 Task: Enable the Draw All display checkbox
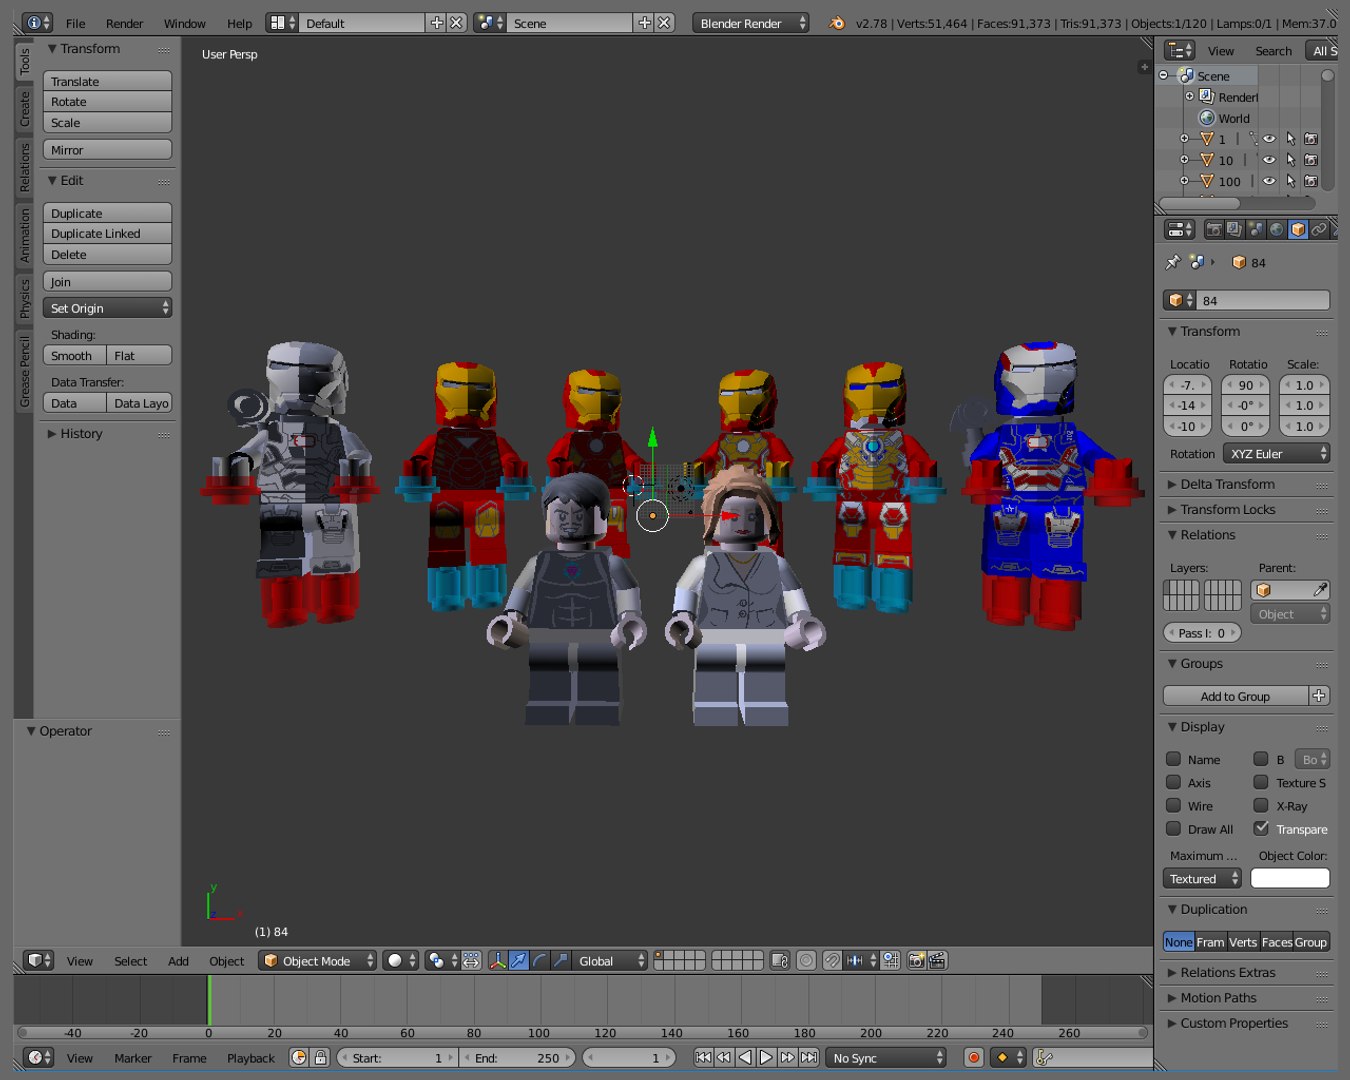1174,828
